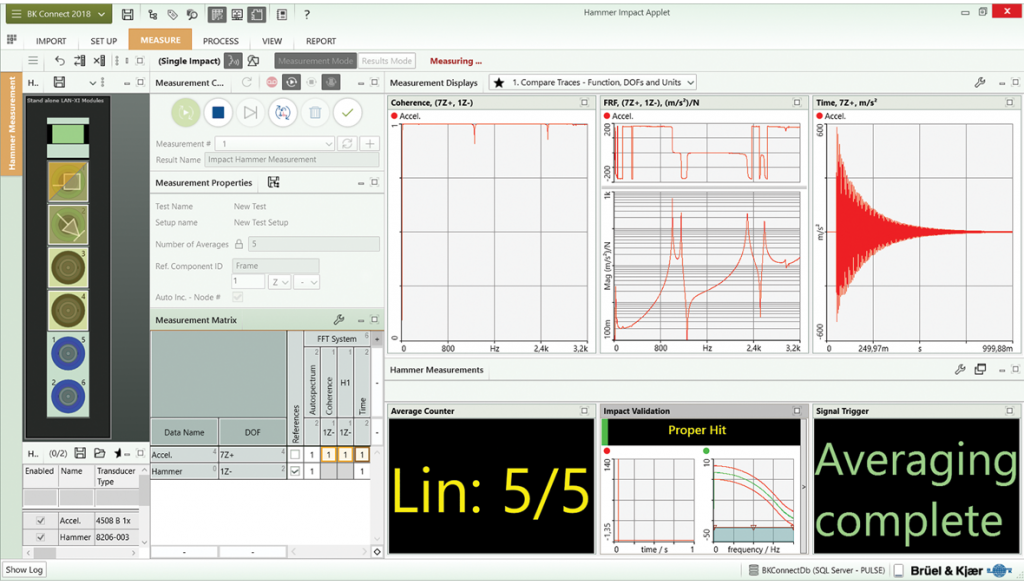Click the repeat measurement circular arrows icon

pyautogui.click(x=282, y=113)
